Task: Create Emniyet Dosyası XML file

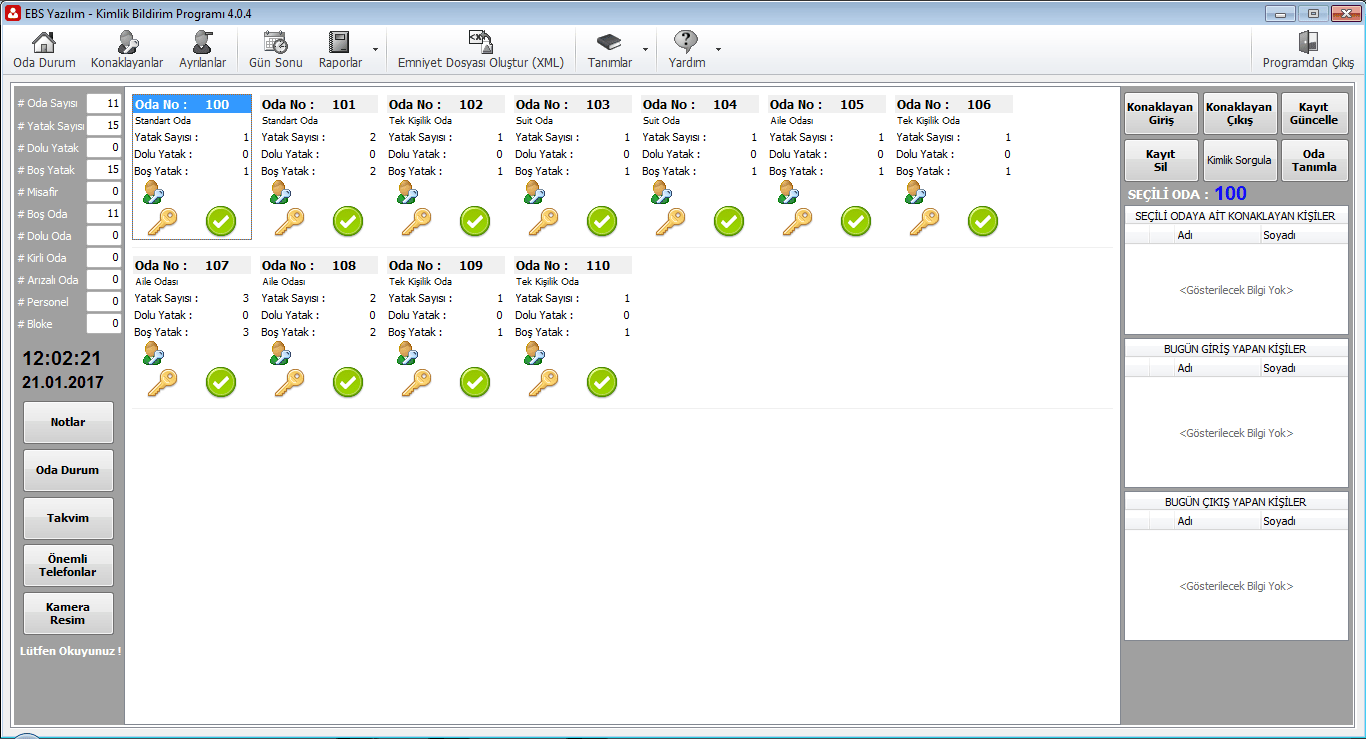Action: tap(480, 49)
